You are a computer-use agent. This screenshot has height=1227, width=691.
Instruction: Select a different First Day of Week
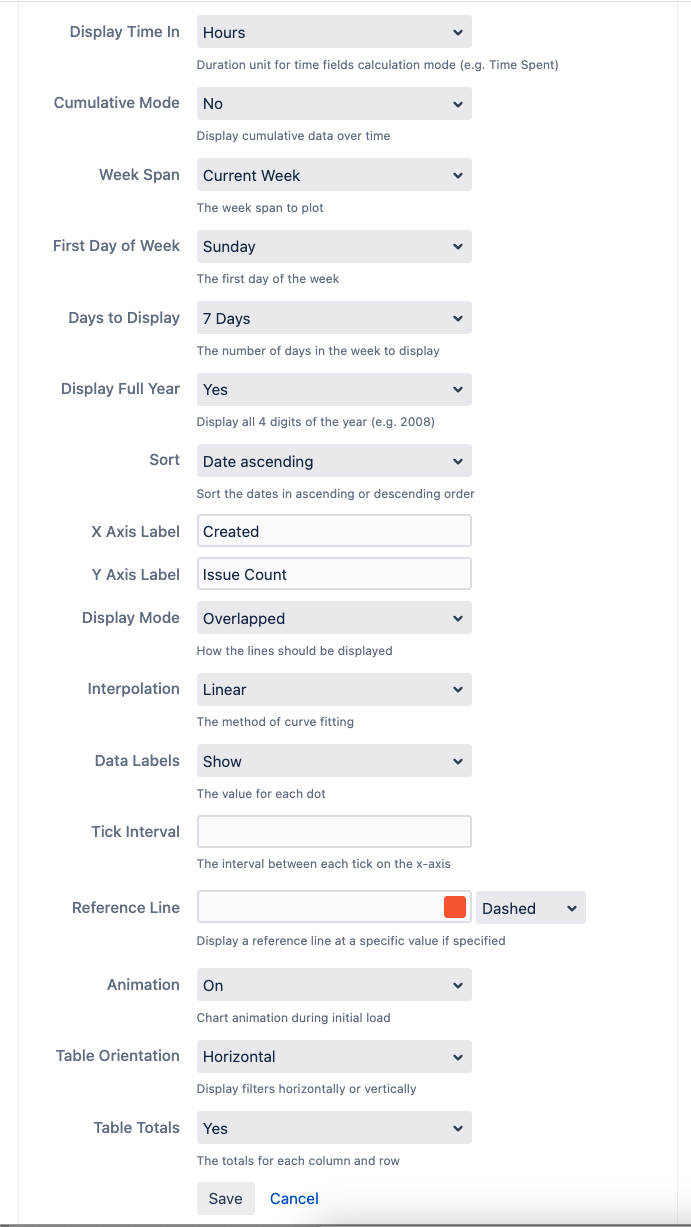(333, 246)
